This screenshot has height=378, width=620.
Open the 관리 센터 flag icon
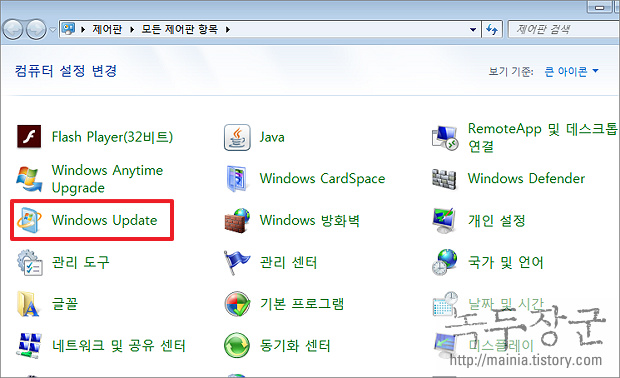236,262
